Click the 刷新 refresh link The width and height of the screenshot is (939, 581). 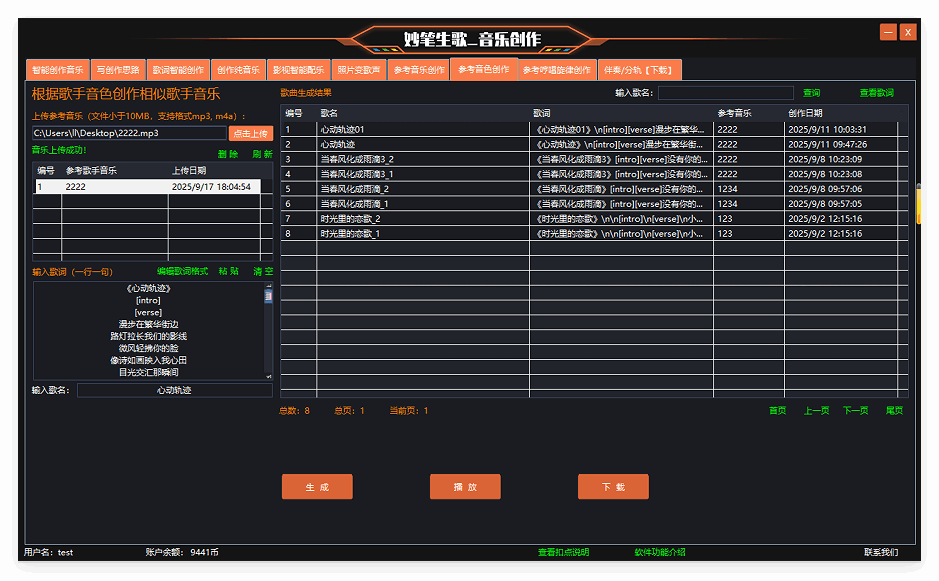(x=262, y=154)
